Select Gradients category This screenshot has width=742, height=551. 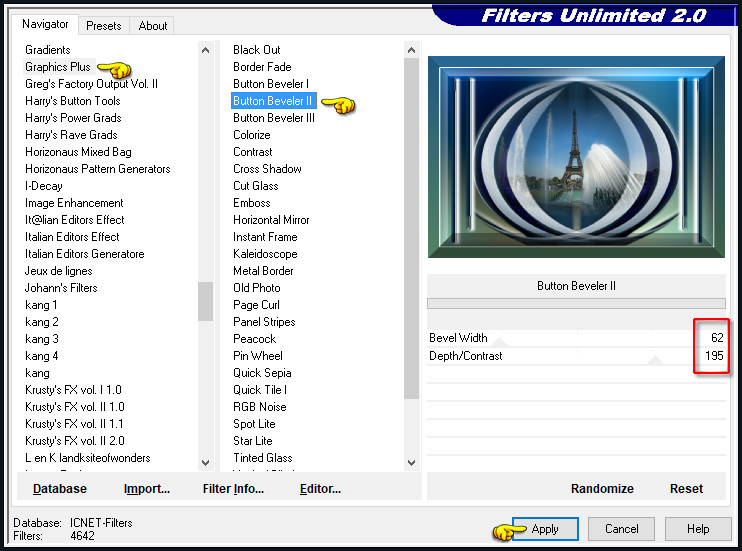[48, 50]
